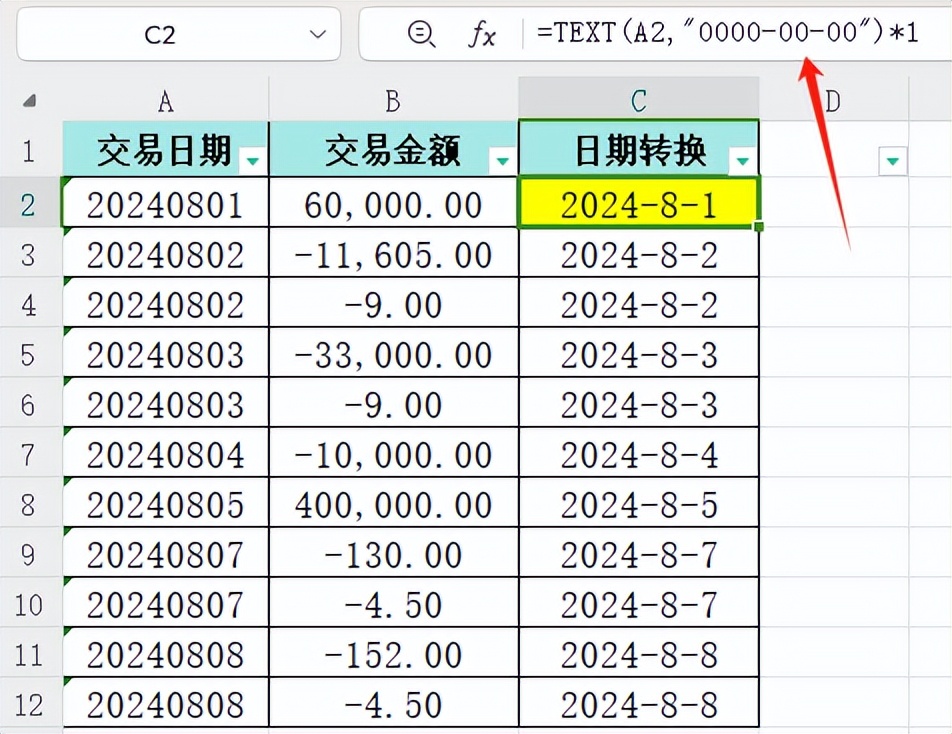Click the select-all corner triangle
The image size is (952, 734).
coord(29,101)
